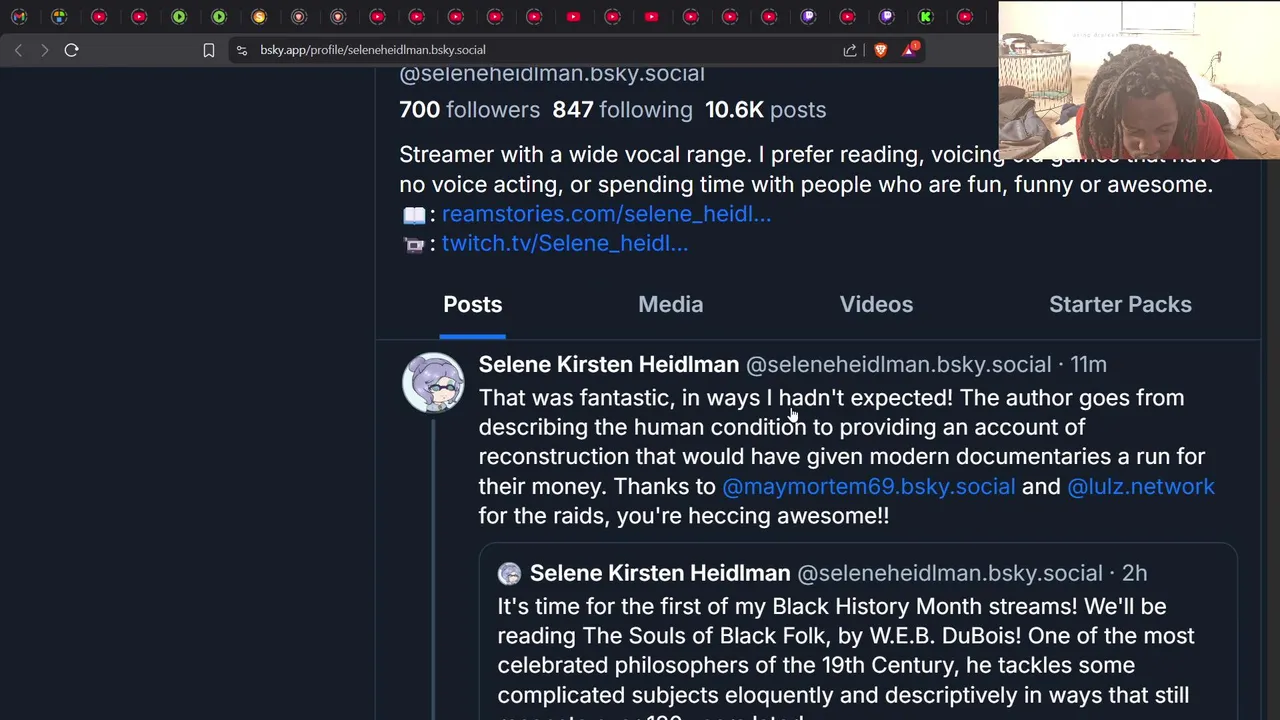This screenshot has width=1280, height=720.
Task: Open the twitch.tv/Selene_heidl link
Action: point(564,243)
